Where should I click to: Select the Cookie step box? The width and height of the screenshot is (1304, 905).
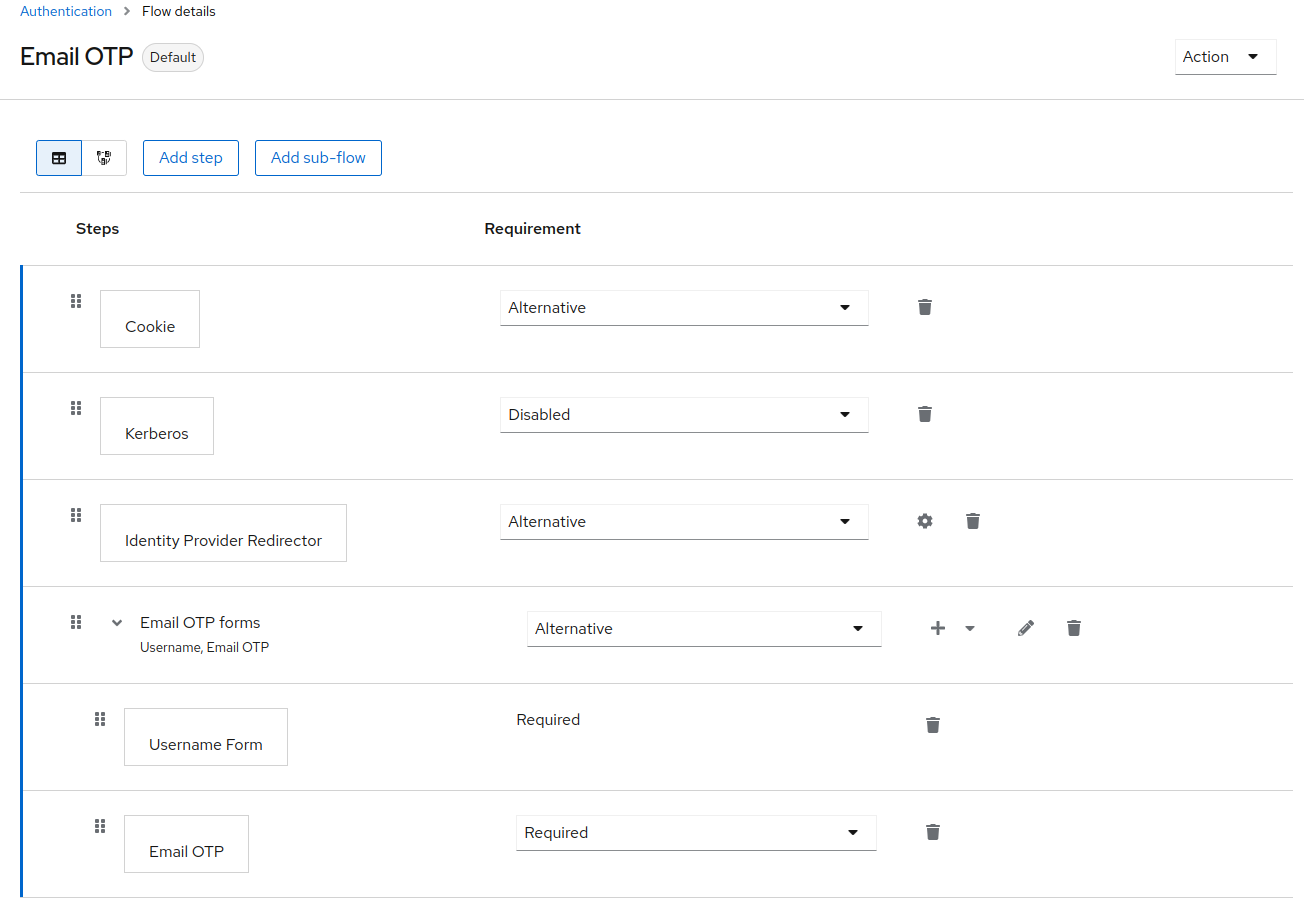click(150, 319)
